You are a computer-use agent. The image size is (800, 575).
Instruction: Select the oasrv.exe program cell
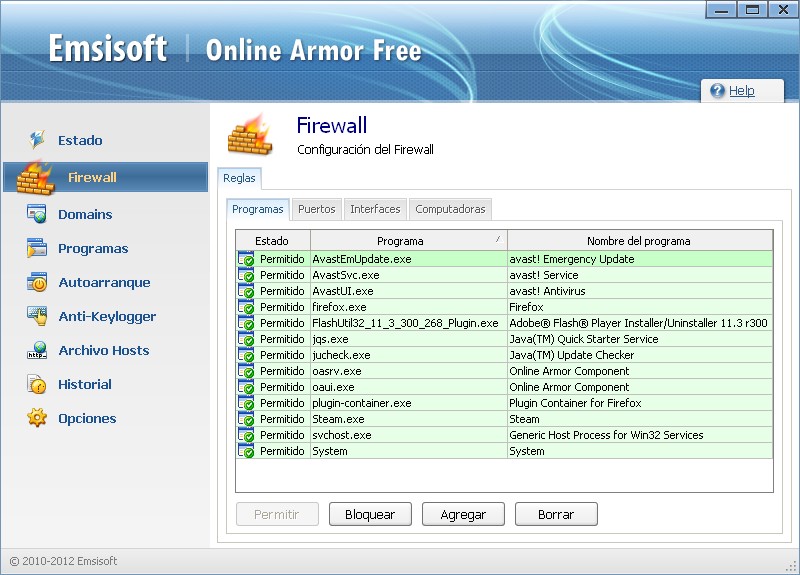point(409,371)
